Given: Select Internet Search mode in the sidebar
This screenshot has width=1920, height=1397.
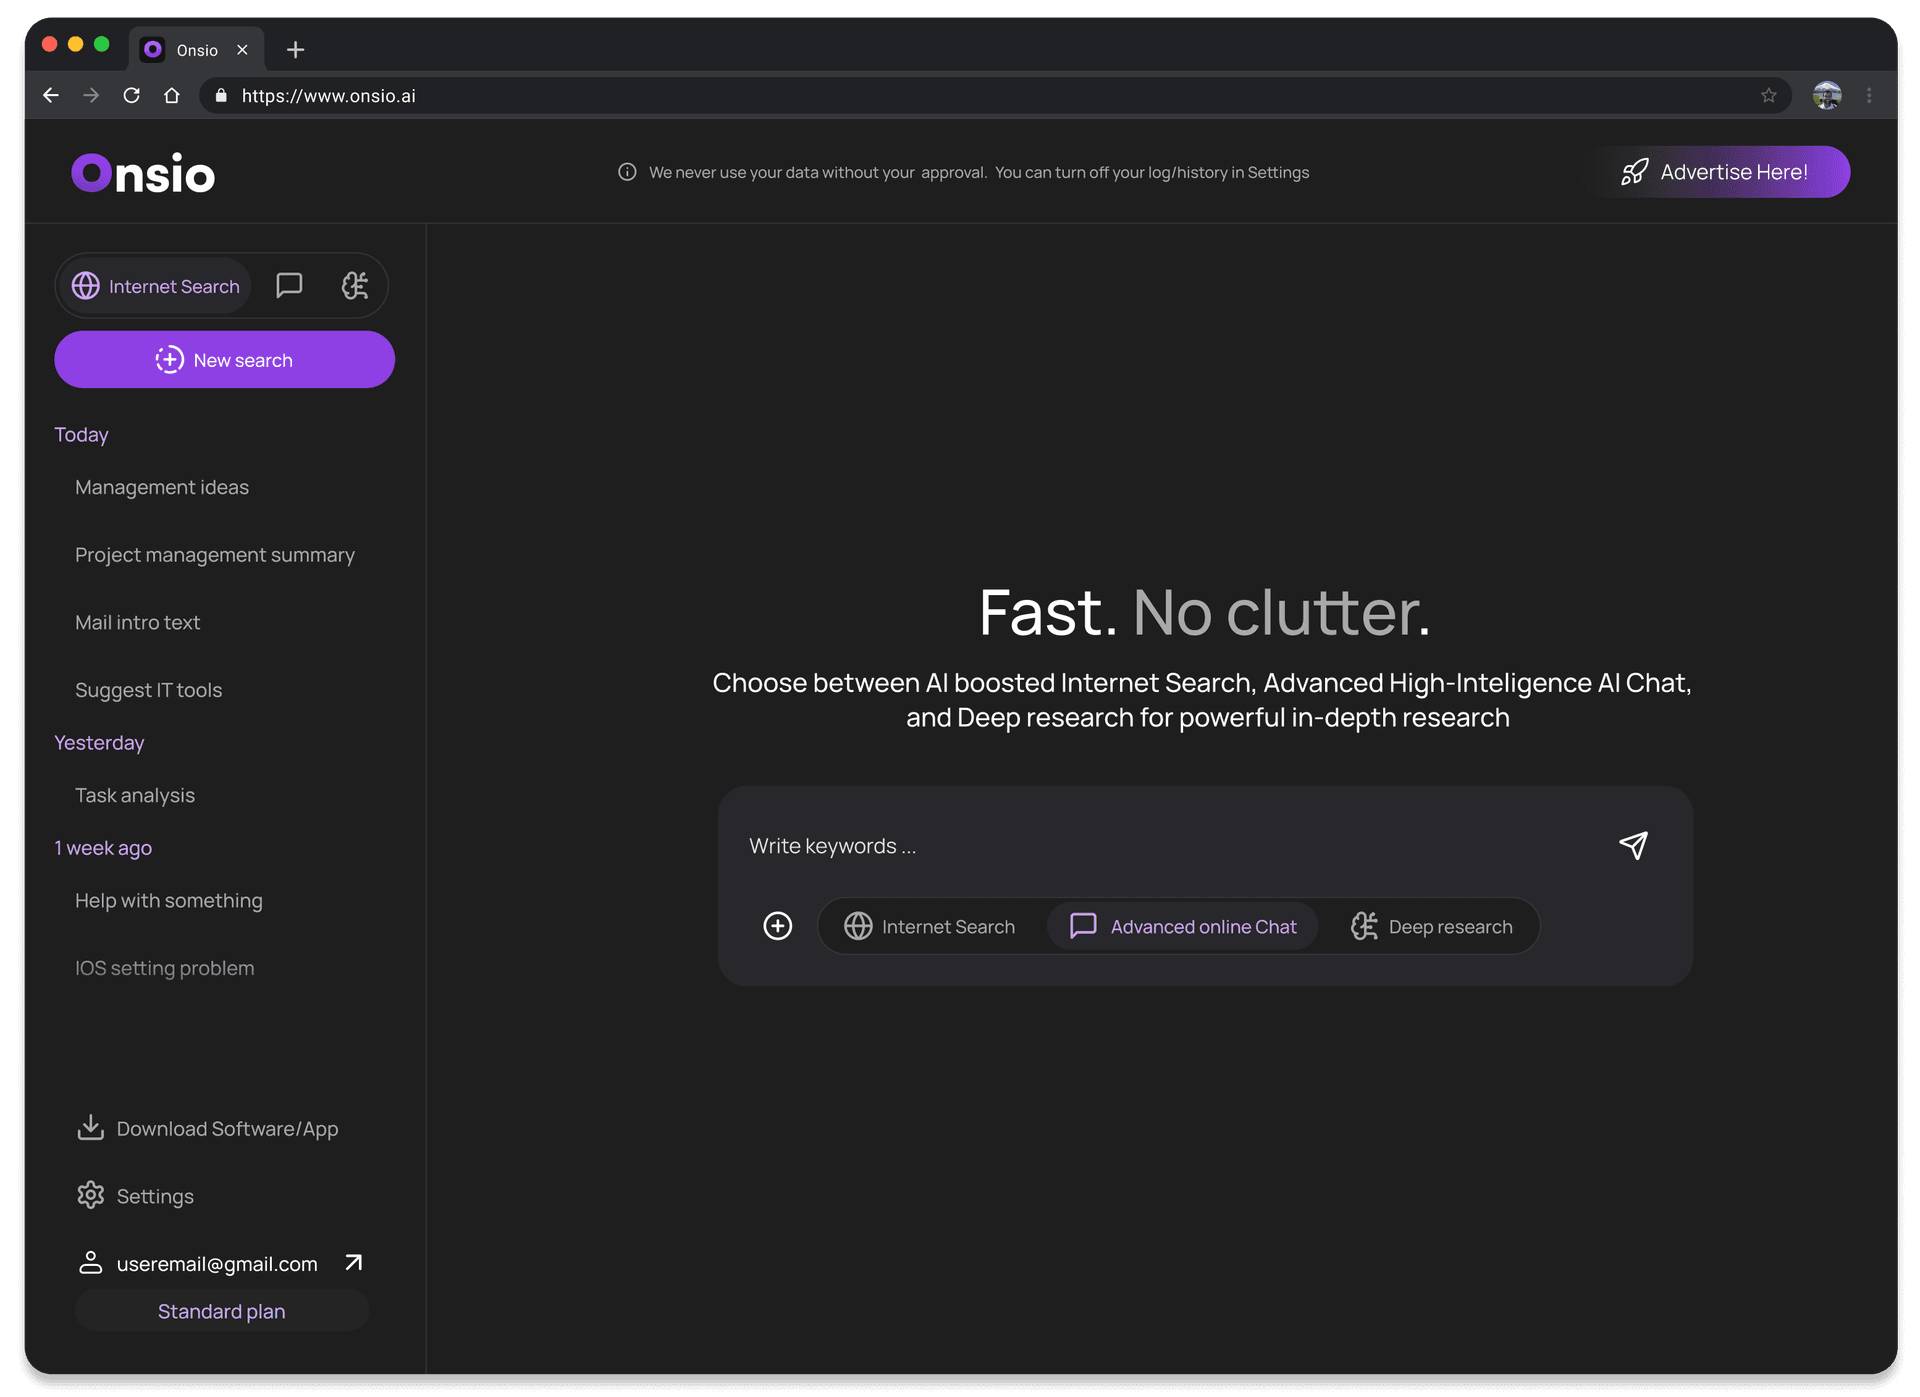Looking at the screenshot, I should [156, 286].
